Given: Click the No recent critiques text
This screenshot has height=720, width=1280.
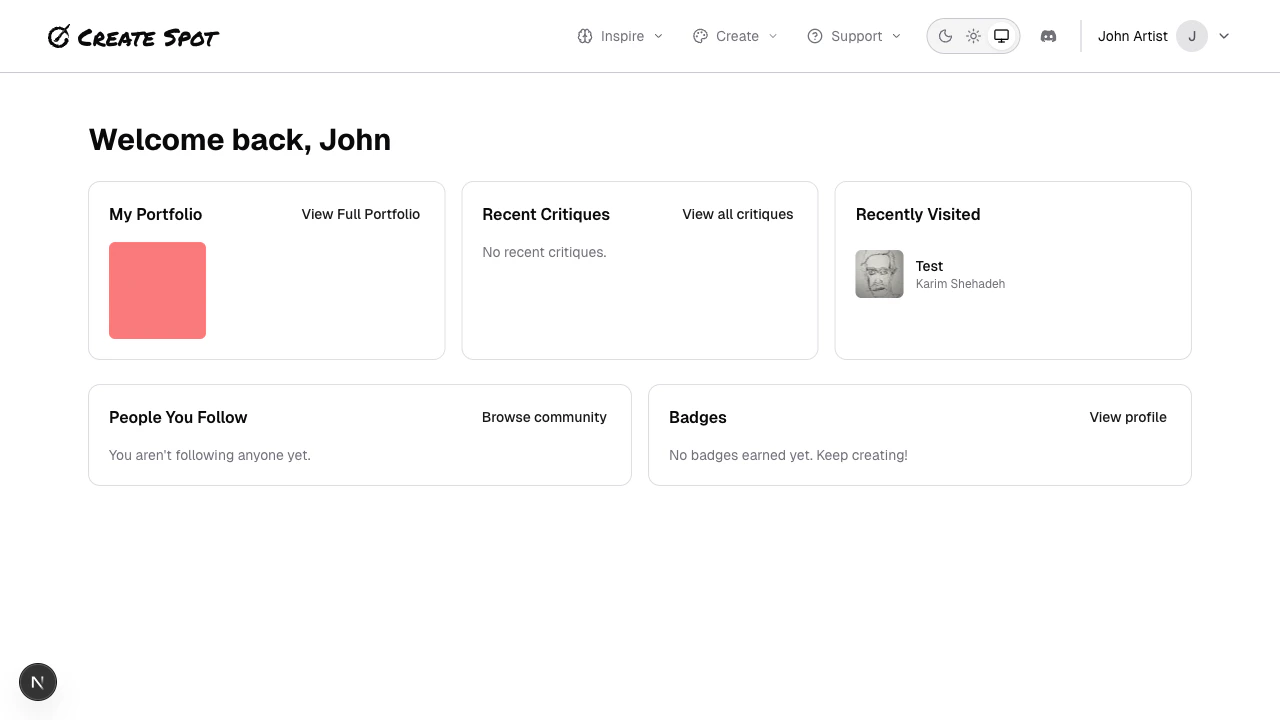Looking at the screenshot, I should [544, 252].
